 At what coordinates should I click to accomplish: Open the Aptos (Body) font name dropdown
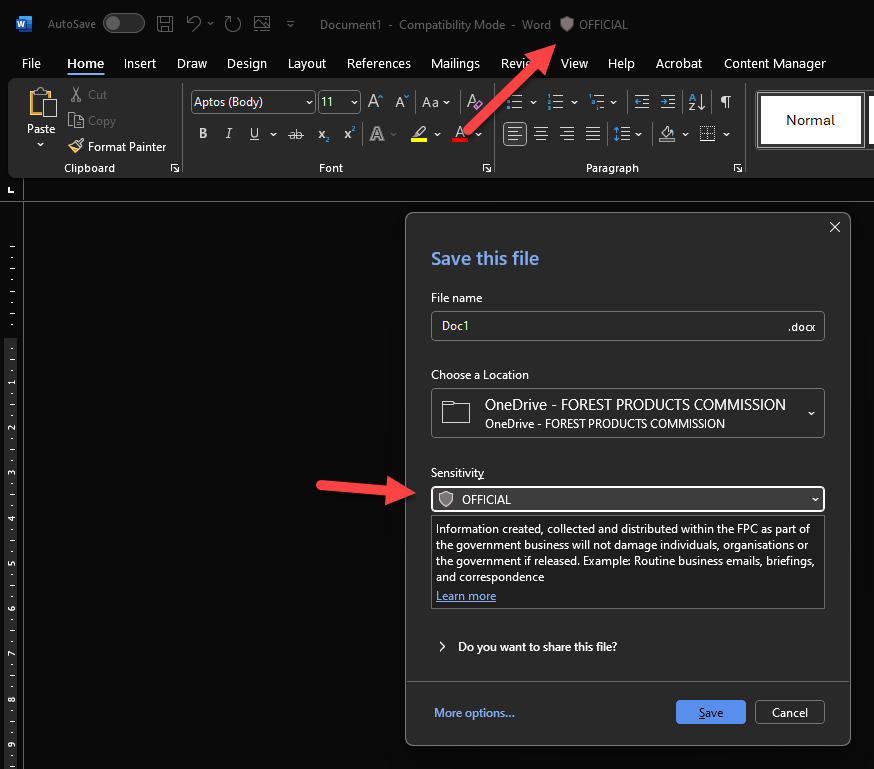click(x=309, y=102)
